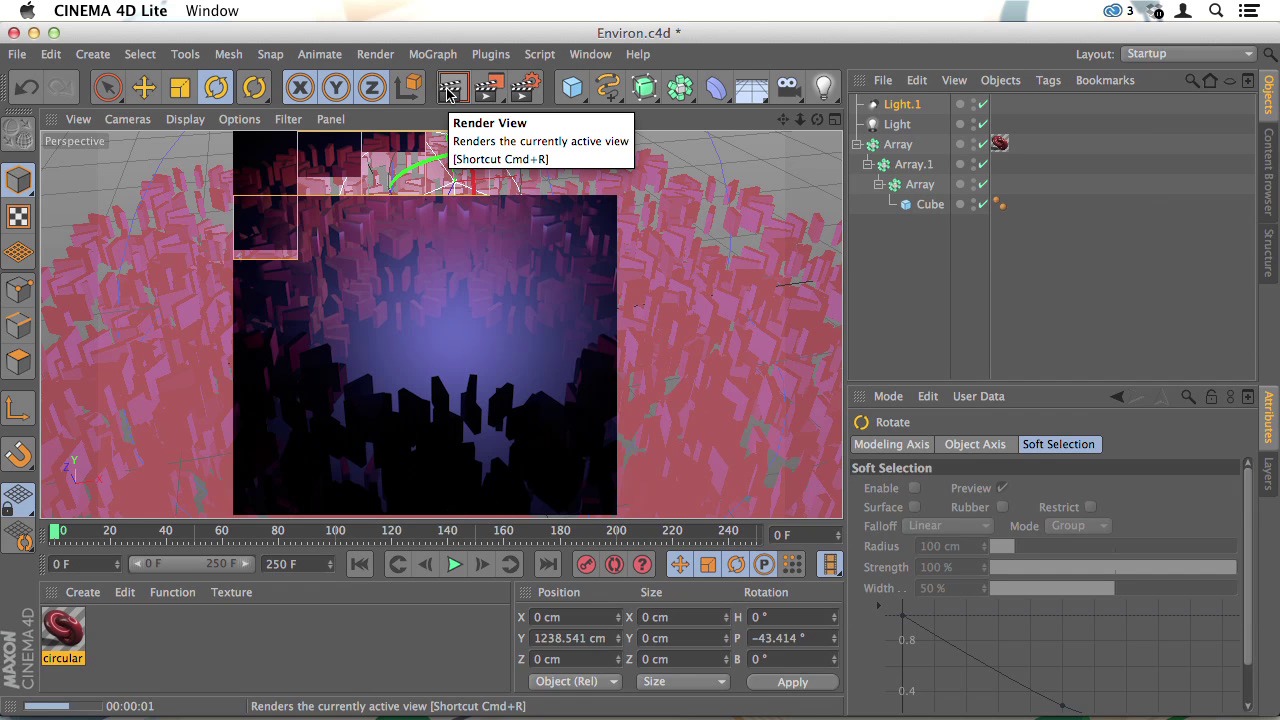This screenshot has height=720, width=1280.
Task: Open the Object (Rel) dropdown
Action: point(575,682)
